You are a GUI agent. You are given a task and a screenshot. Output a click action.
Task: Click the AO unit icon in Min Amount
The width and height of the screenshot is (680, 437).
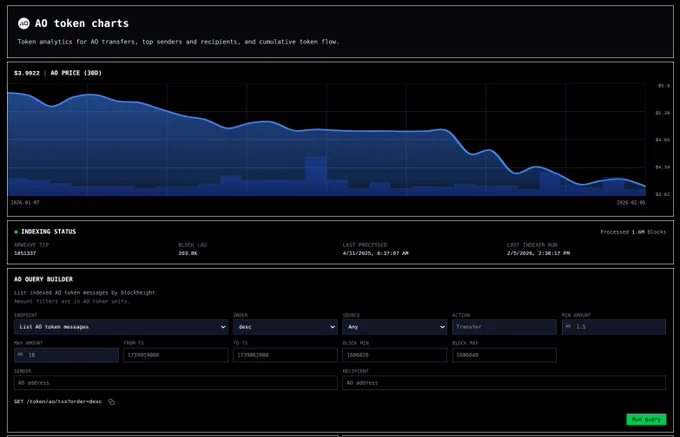[x=568, y=326]
